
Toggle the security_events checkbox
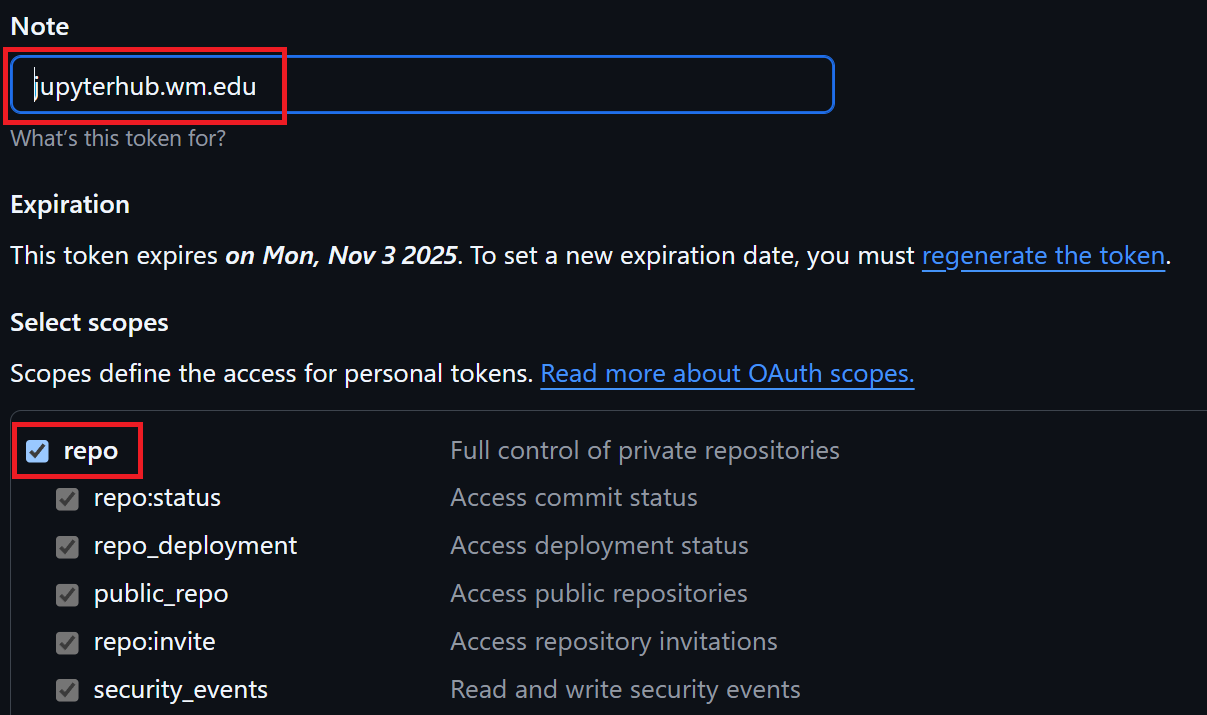[x=67, y=690]
